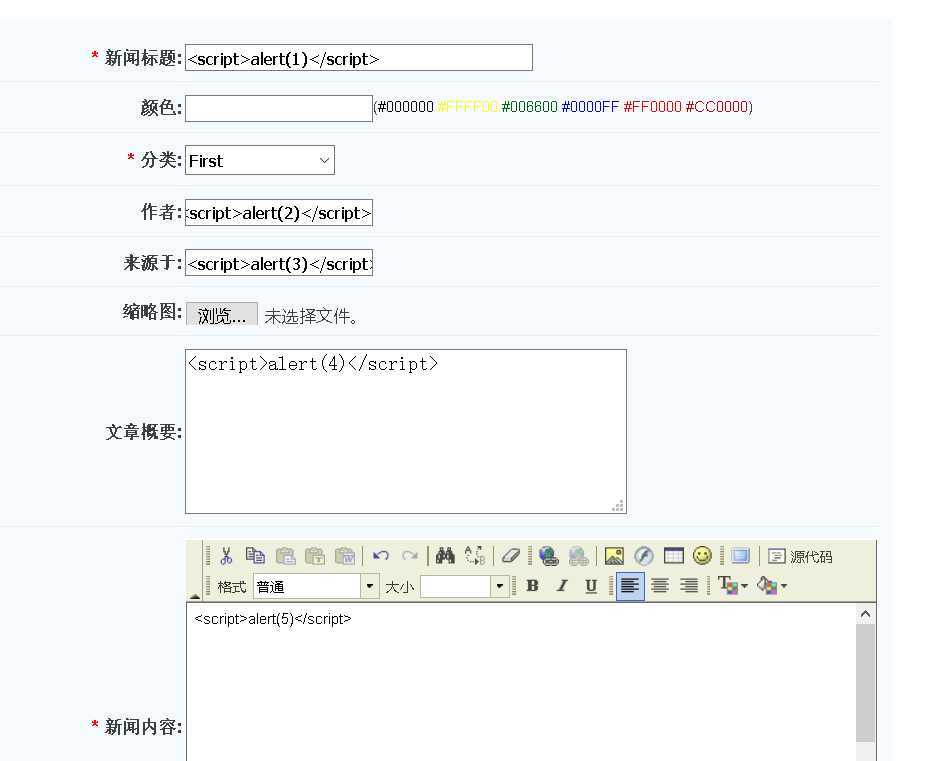Maximize the editor with fit-window icon
Viewport: 944px width, 761px height.
[741, 556]
